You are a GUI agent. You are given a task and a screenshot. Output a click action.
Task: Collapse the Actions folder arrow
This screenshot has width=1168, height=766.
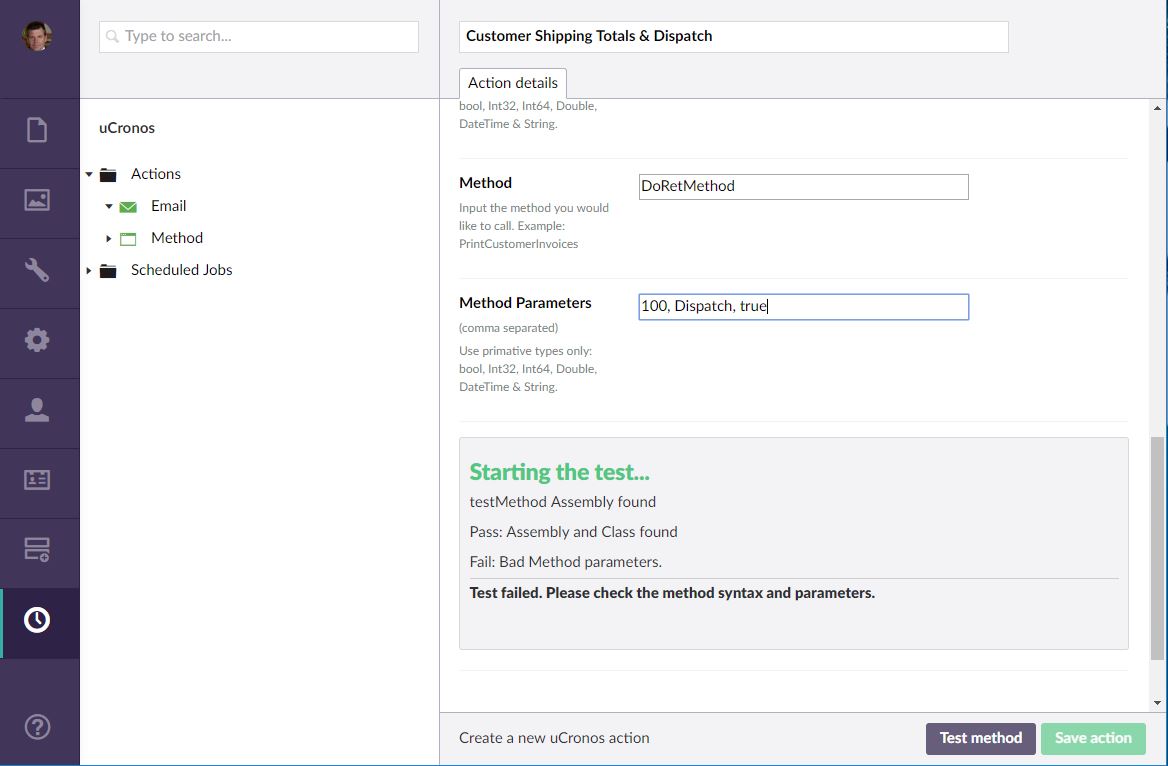[89, 174]
